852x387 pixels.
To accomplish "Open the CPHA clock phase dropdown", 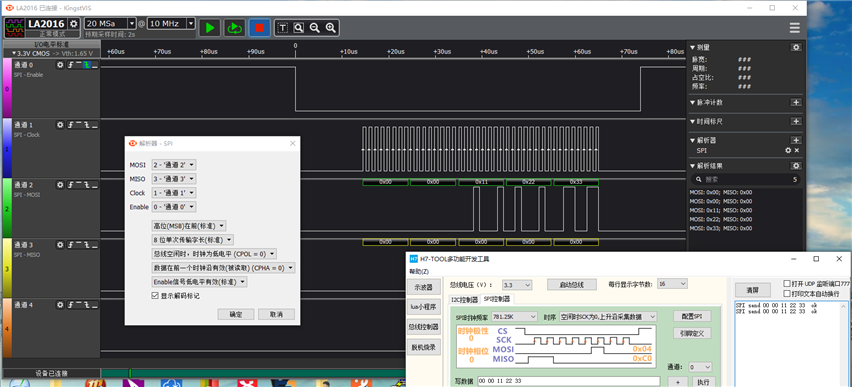I will (x=223, y=268).
